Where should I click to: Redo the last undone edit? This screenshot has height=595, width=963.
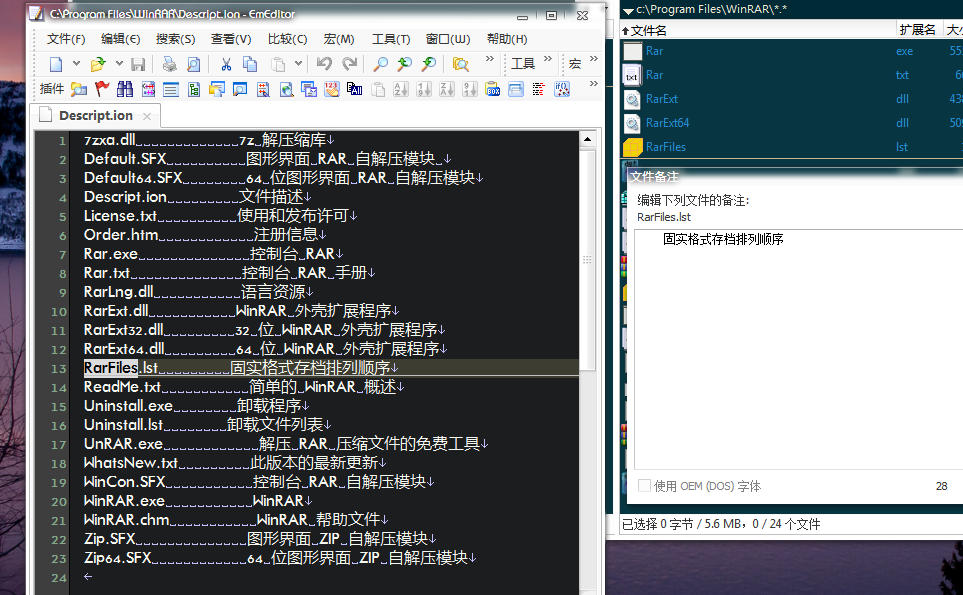click(349, 64)
